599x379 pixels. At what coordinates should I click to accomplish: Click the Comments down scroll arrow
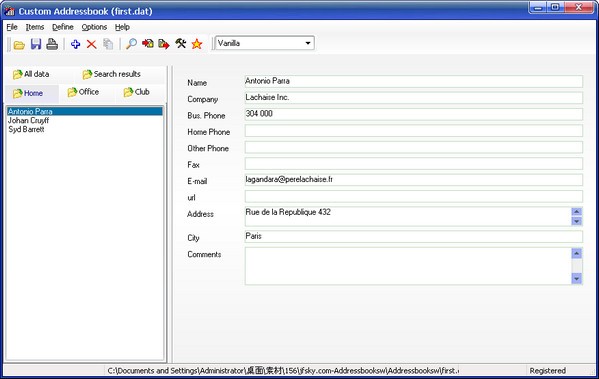[576, 279]
